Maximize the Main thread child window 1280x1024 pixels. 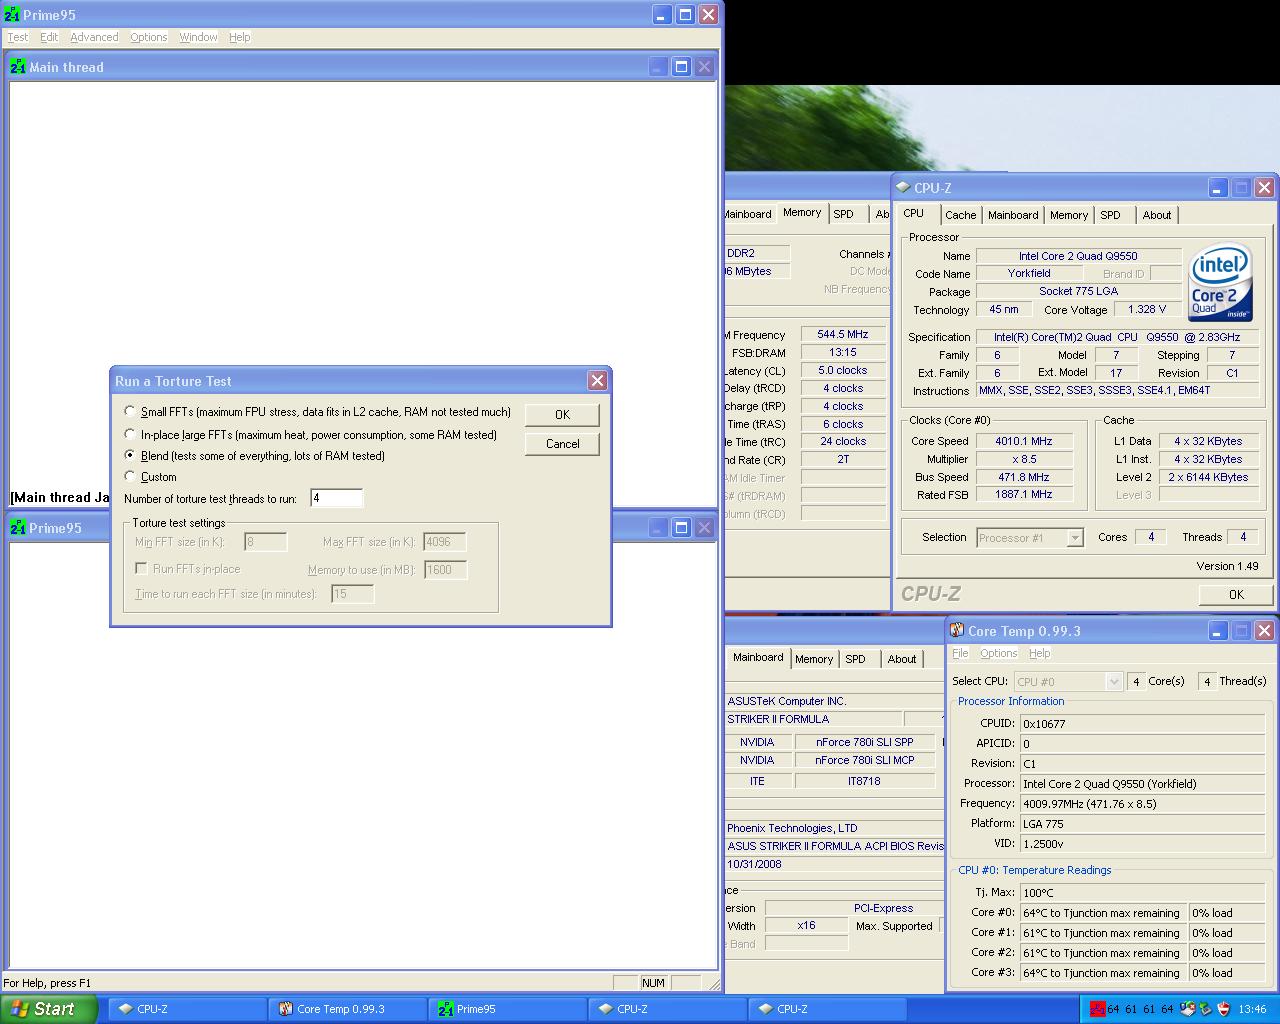[681, 67]
